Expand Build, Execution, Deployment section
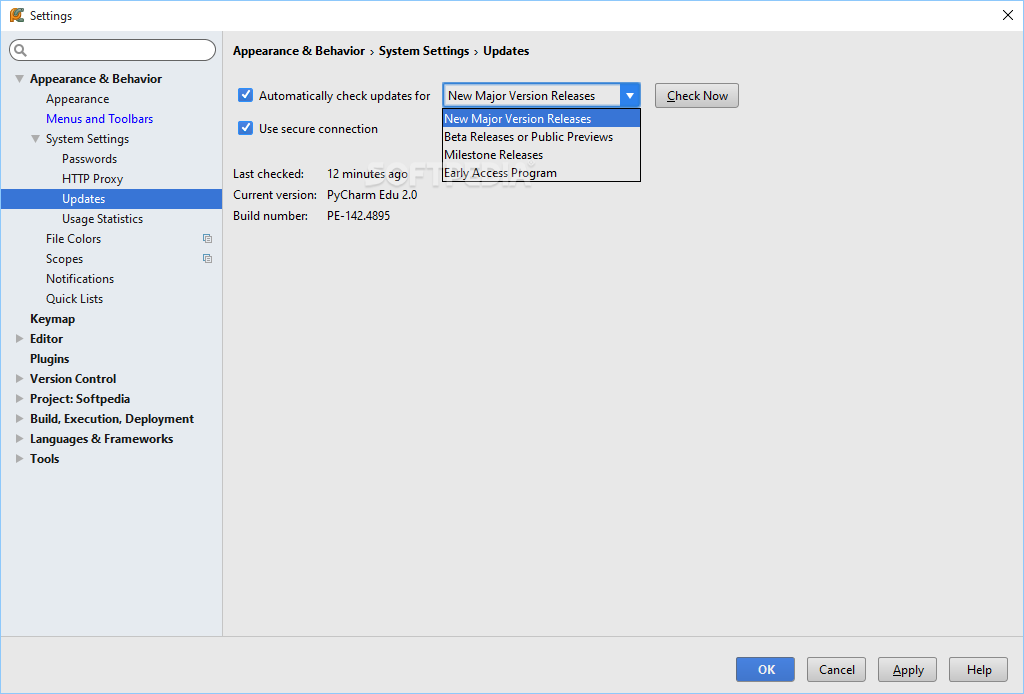1024x694 pixels. coord(20,418)
